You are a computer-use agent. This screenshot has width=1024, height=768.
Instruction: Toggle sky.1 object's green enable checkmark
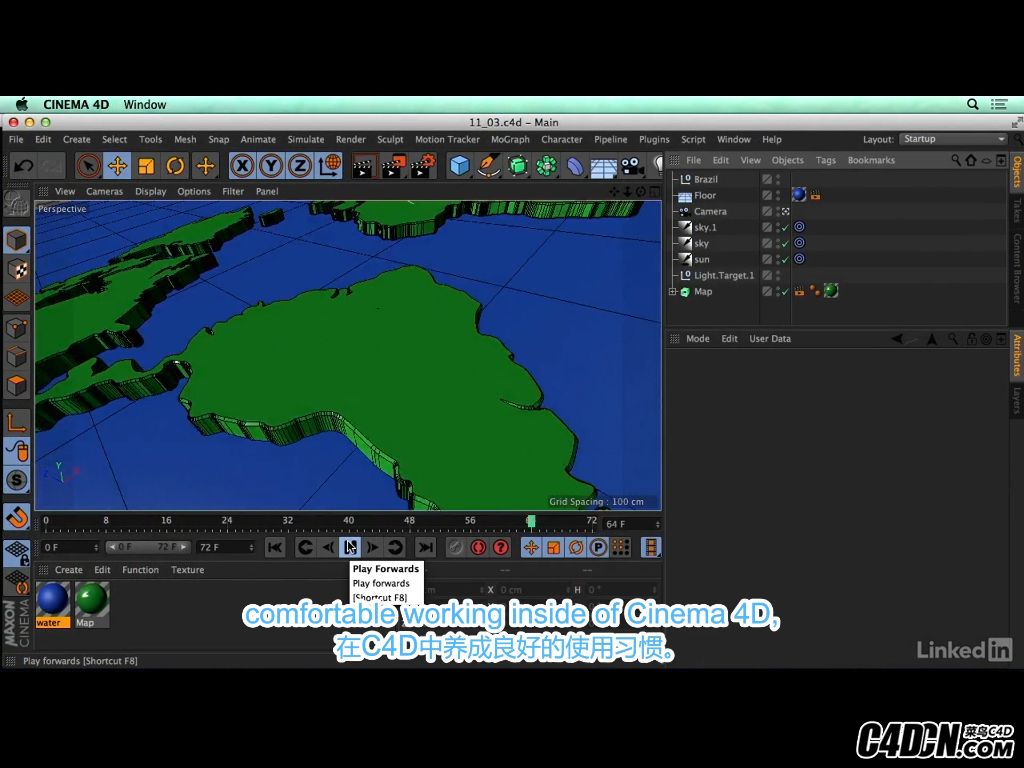click(785, 227)
